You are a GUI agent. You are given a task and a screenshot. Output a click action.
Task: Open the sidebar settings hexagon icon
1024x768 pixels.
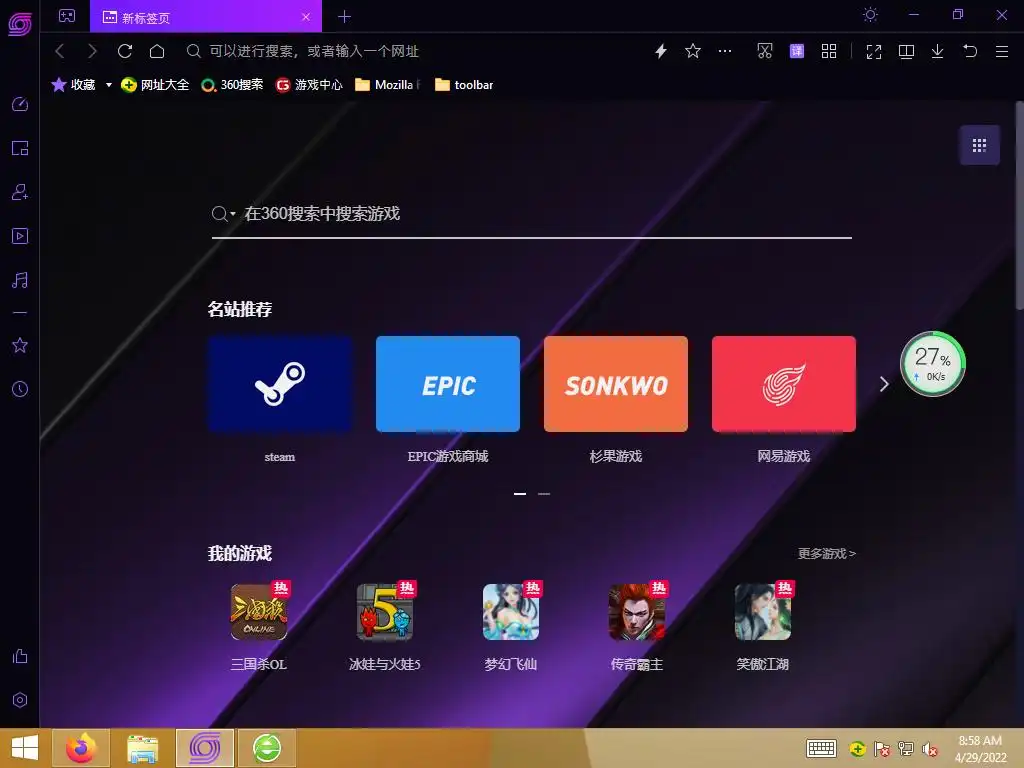(x=20, y=700)
